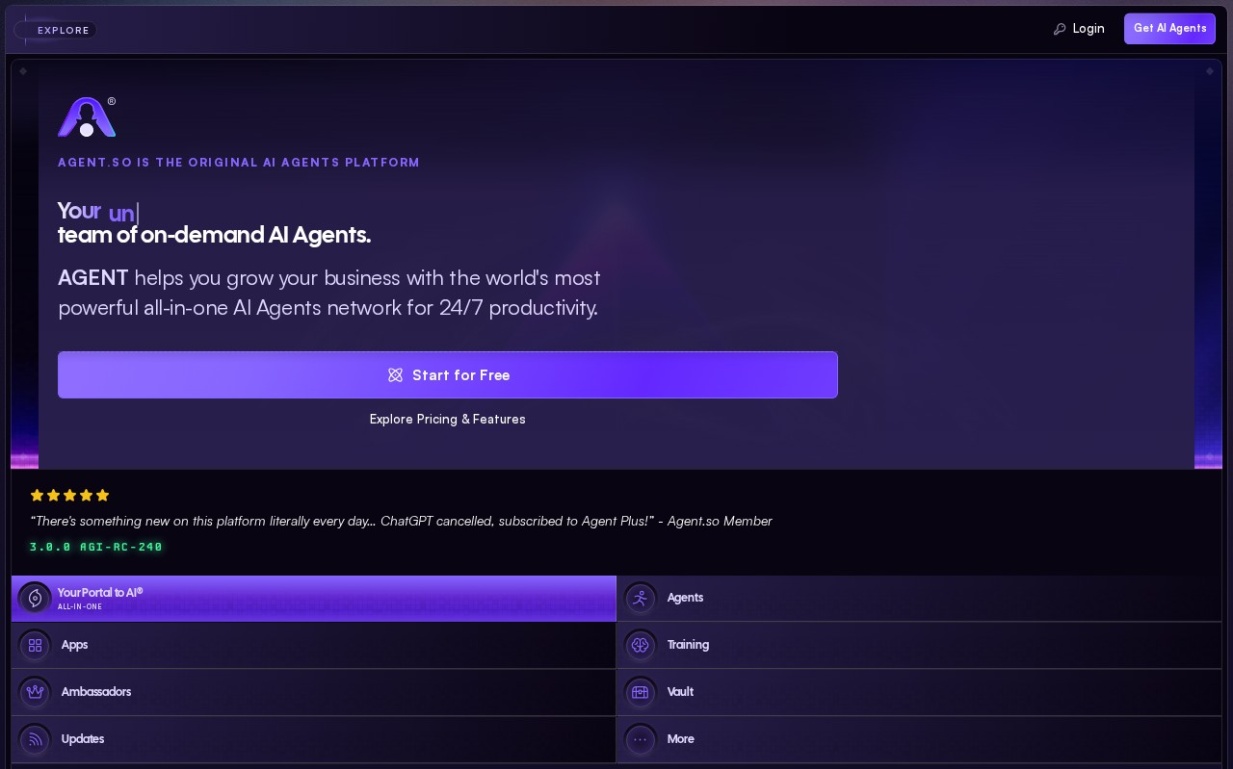The height and width of the screenshot is (769, 1233).
Task: Click the 'AGENT.SO IS THE ORIGINAL AI AGENTS PLATFORM' tagline
Action: [239, 162]
